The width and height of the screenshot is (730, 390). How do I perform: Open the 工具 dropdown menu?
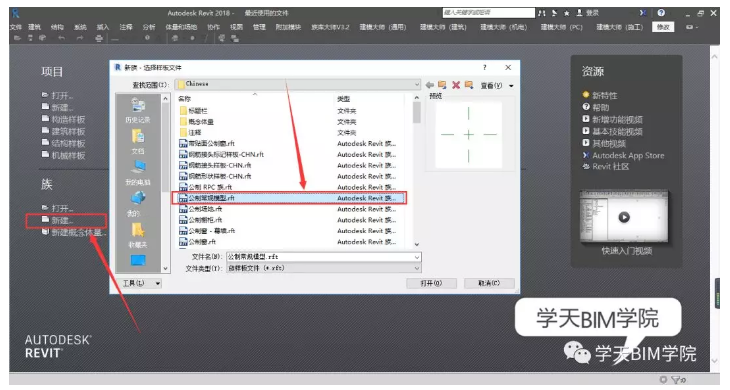coord(142,283)
